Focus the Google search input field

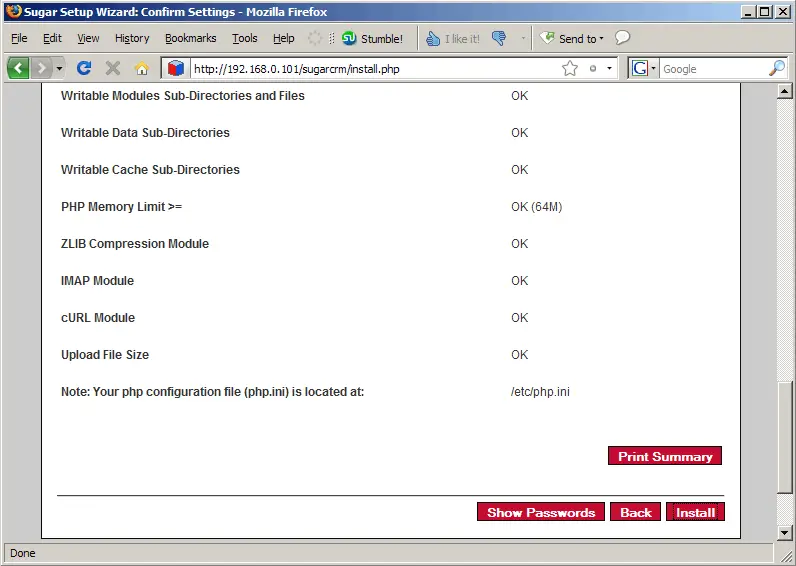point(713,69)
